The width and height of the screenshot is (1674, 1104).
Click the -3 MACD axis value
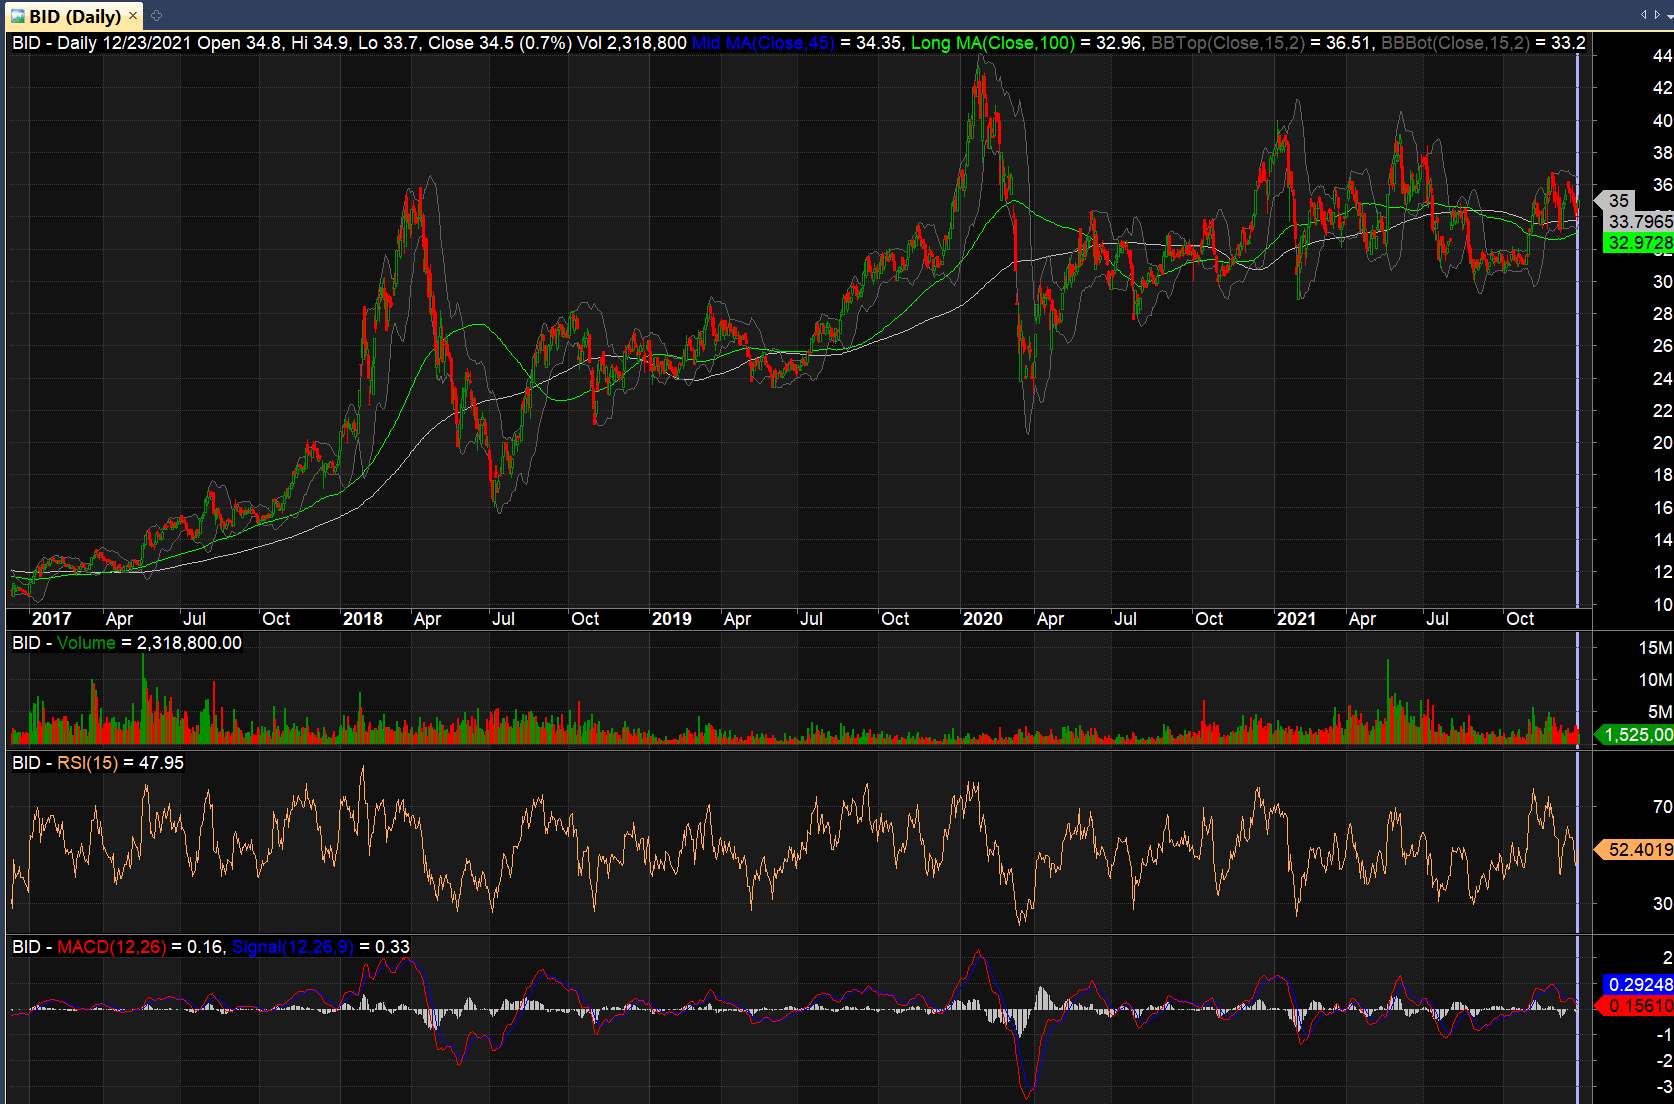pos(1664,1087)
